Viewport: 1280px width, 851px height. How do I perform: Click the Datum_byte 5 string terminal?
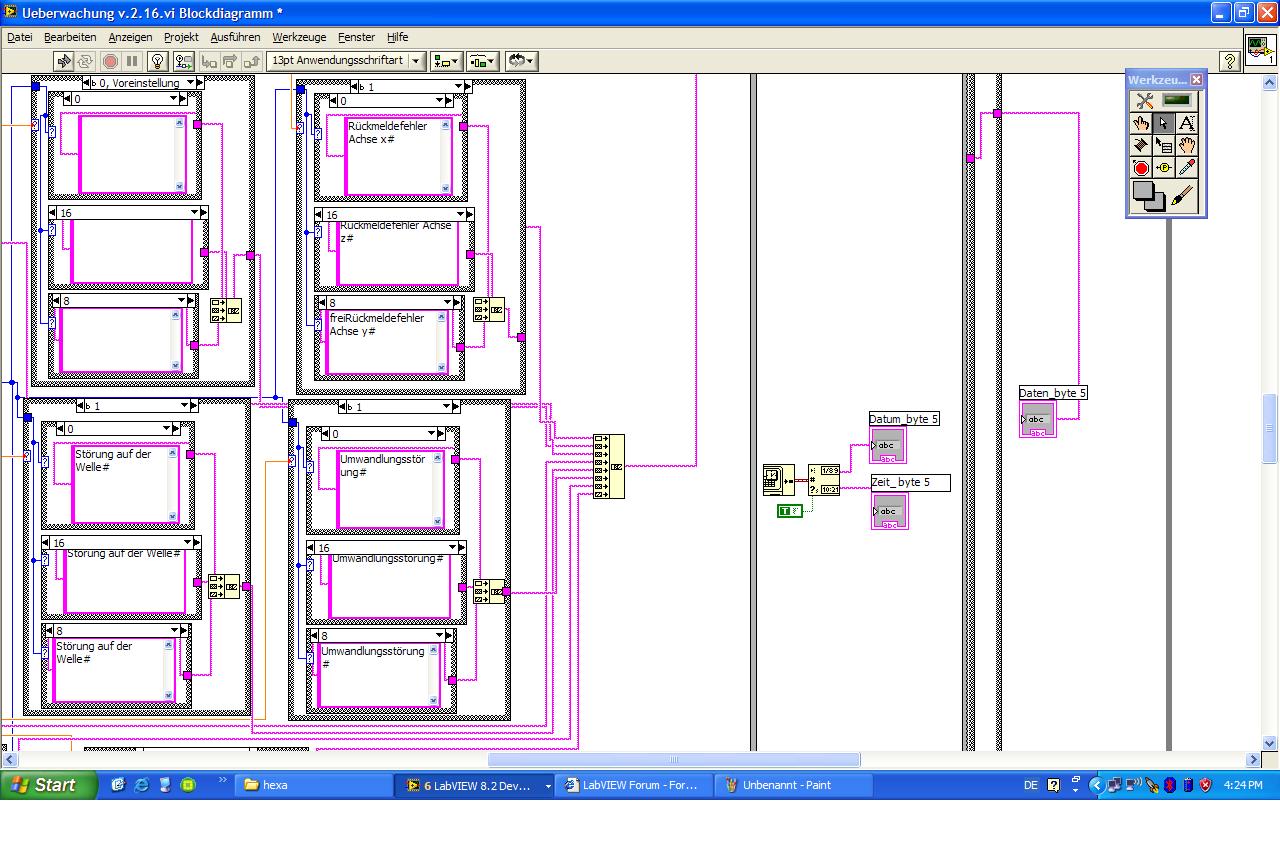click(x=888, y=446)
